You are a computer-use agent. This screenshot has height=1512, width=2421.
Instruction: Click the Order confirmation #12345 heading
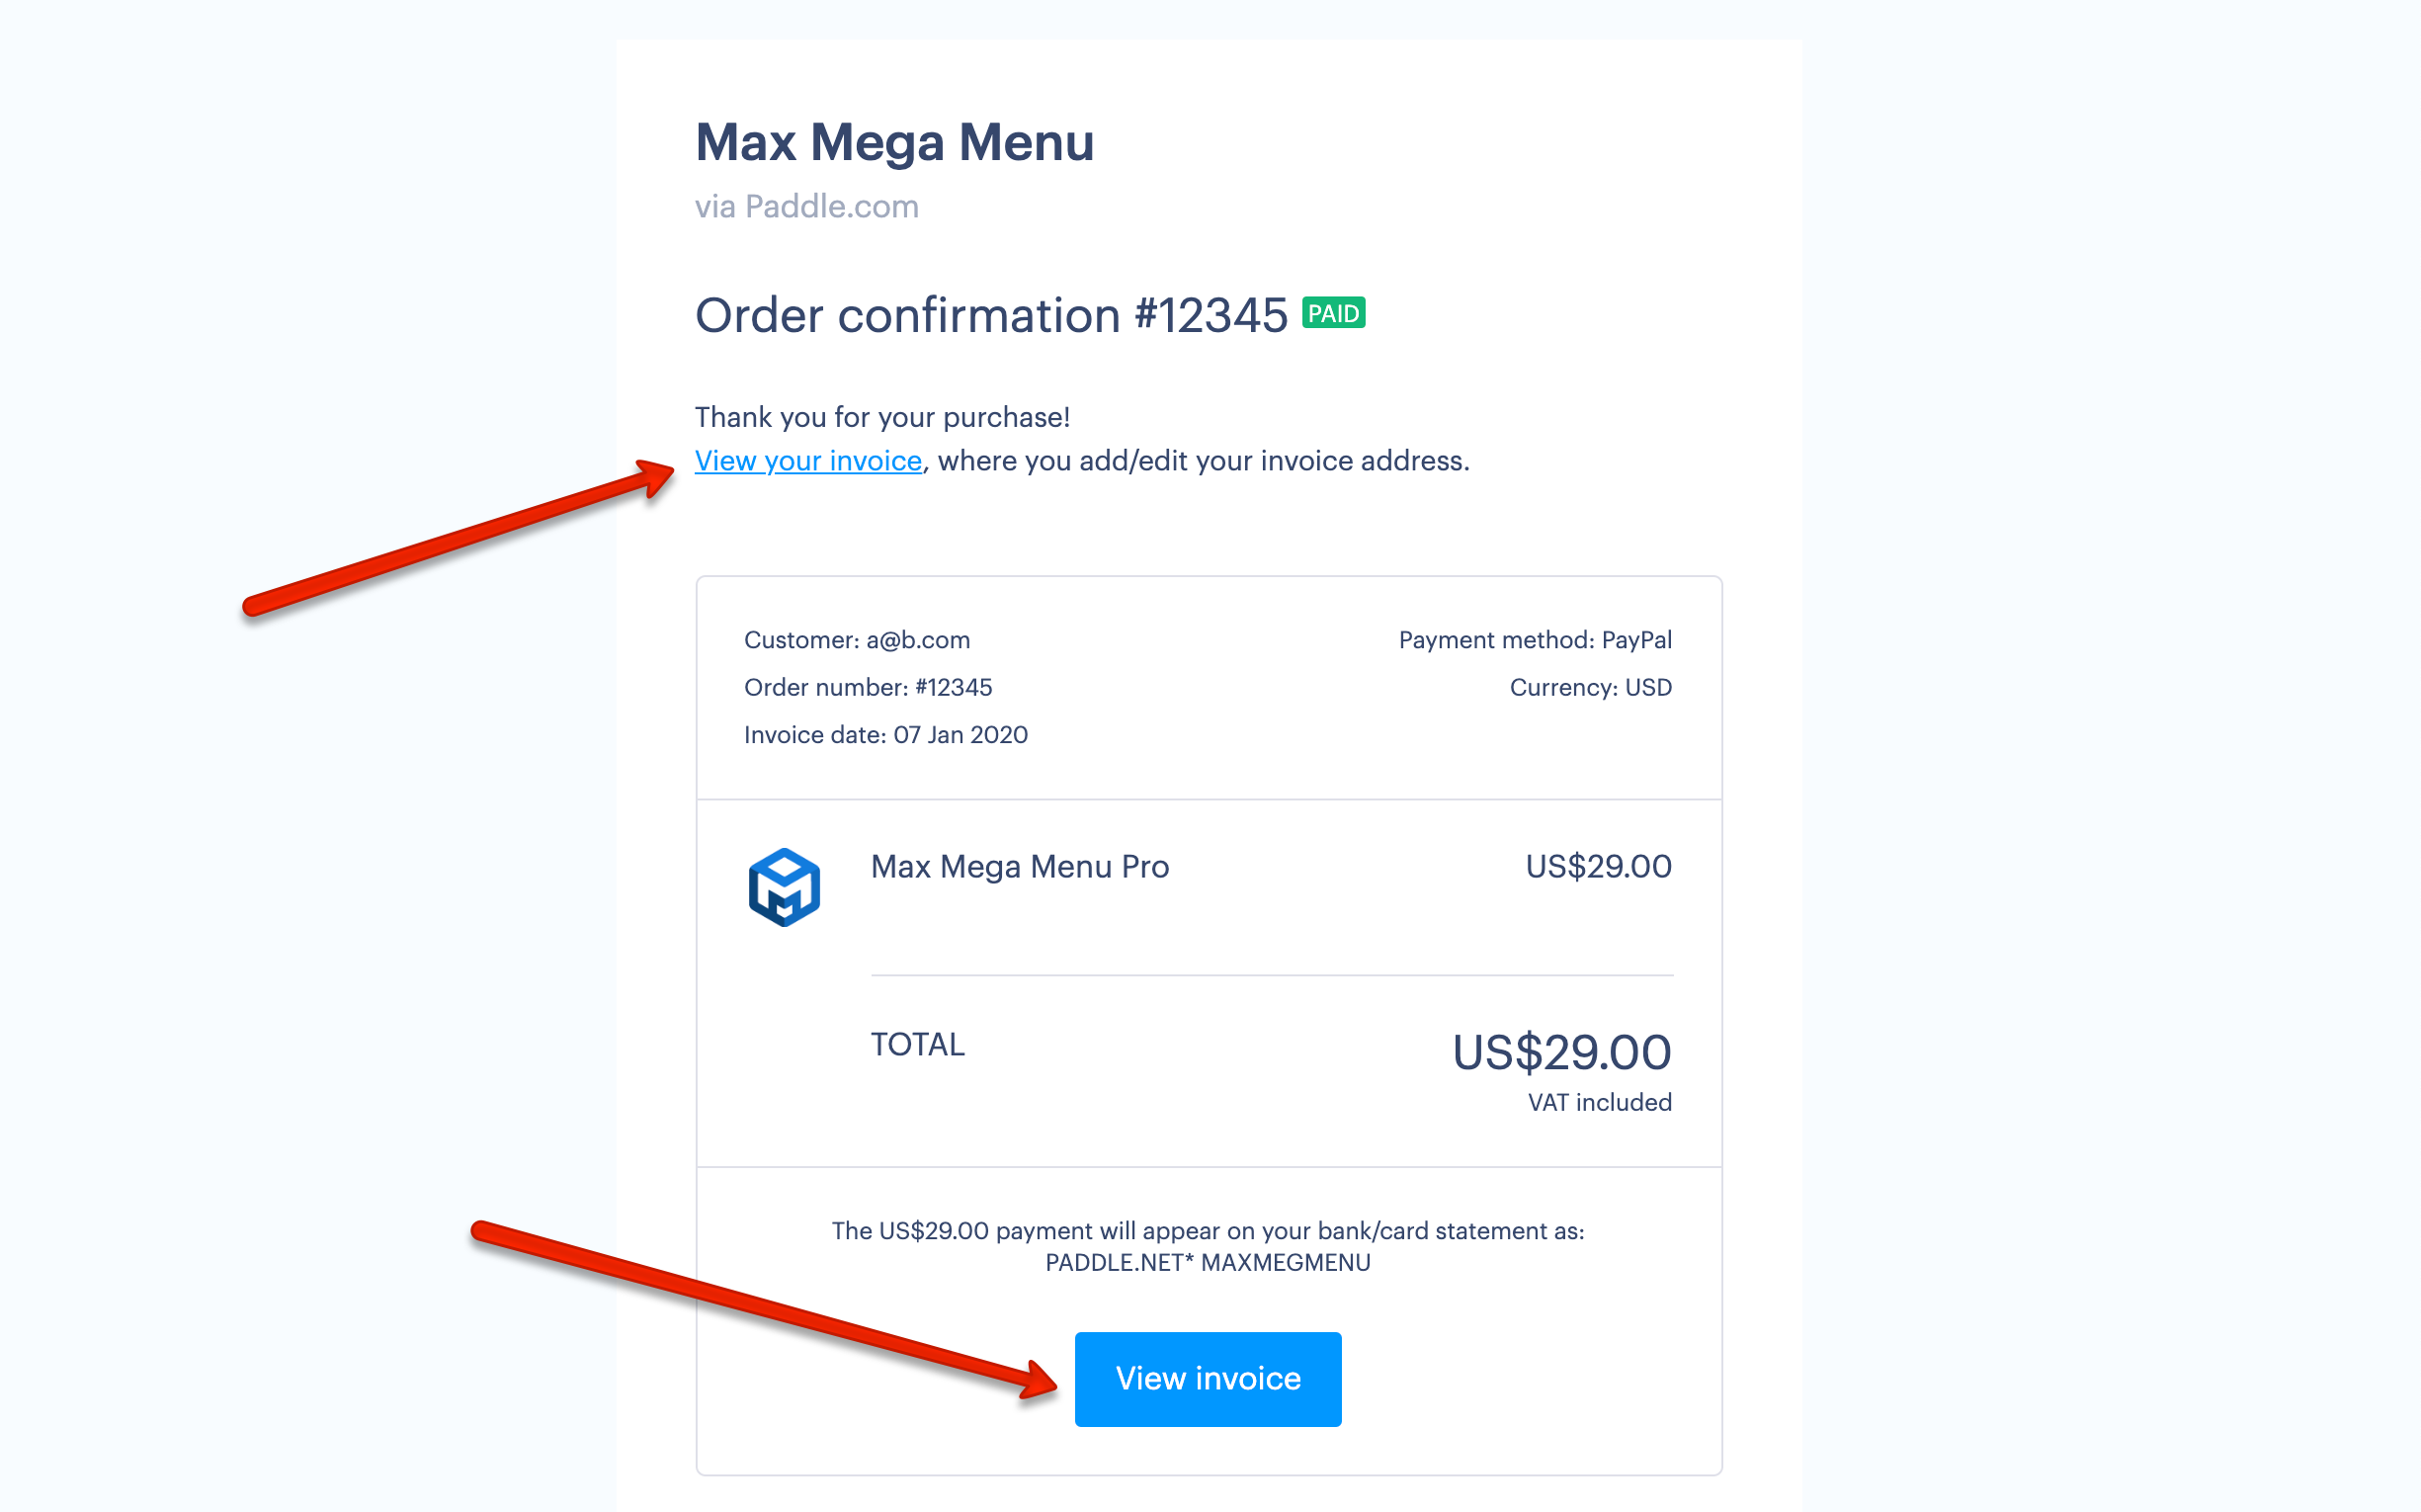(x=990, y=316)
